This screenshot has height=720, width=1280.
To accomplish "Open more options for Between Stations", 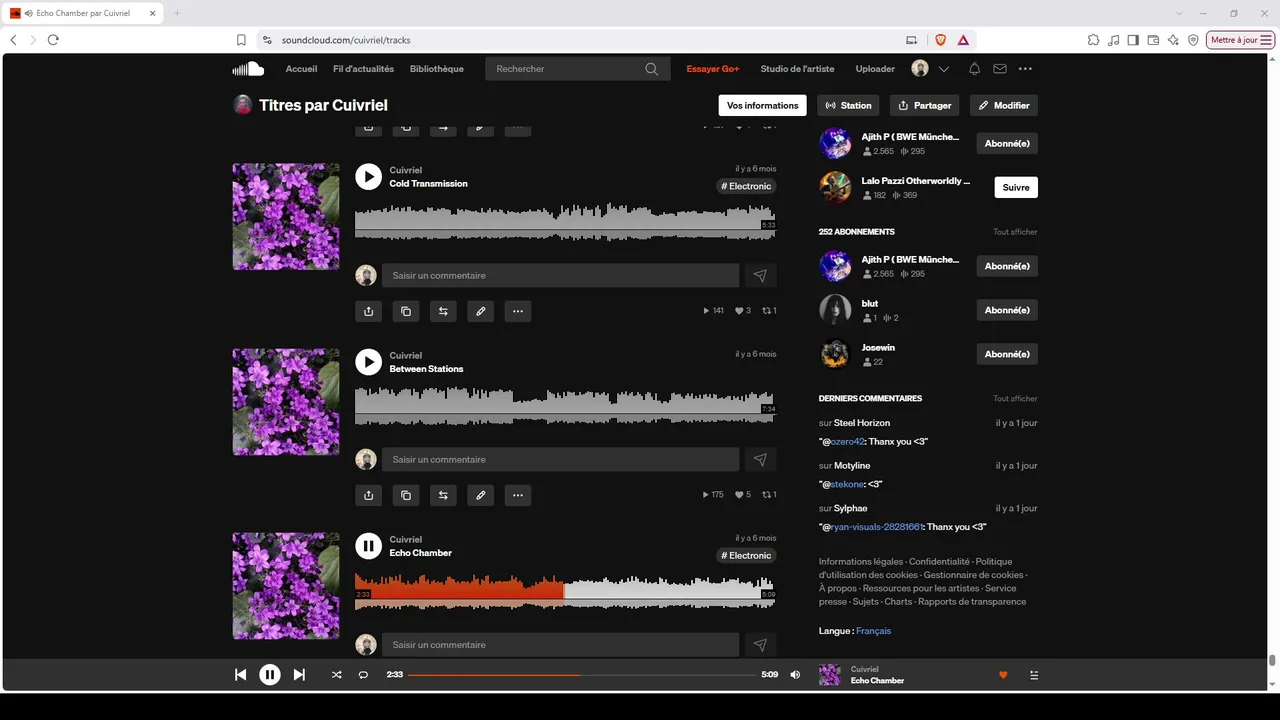I will click(517, 495).
